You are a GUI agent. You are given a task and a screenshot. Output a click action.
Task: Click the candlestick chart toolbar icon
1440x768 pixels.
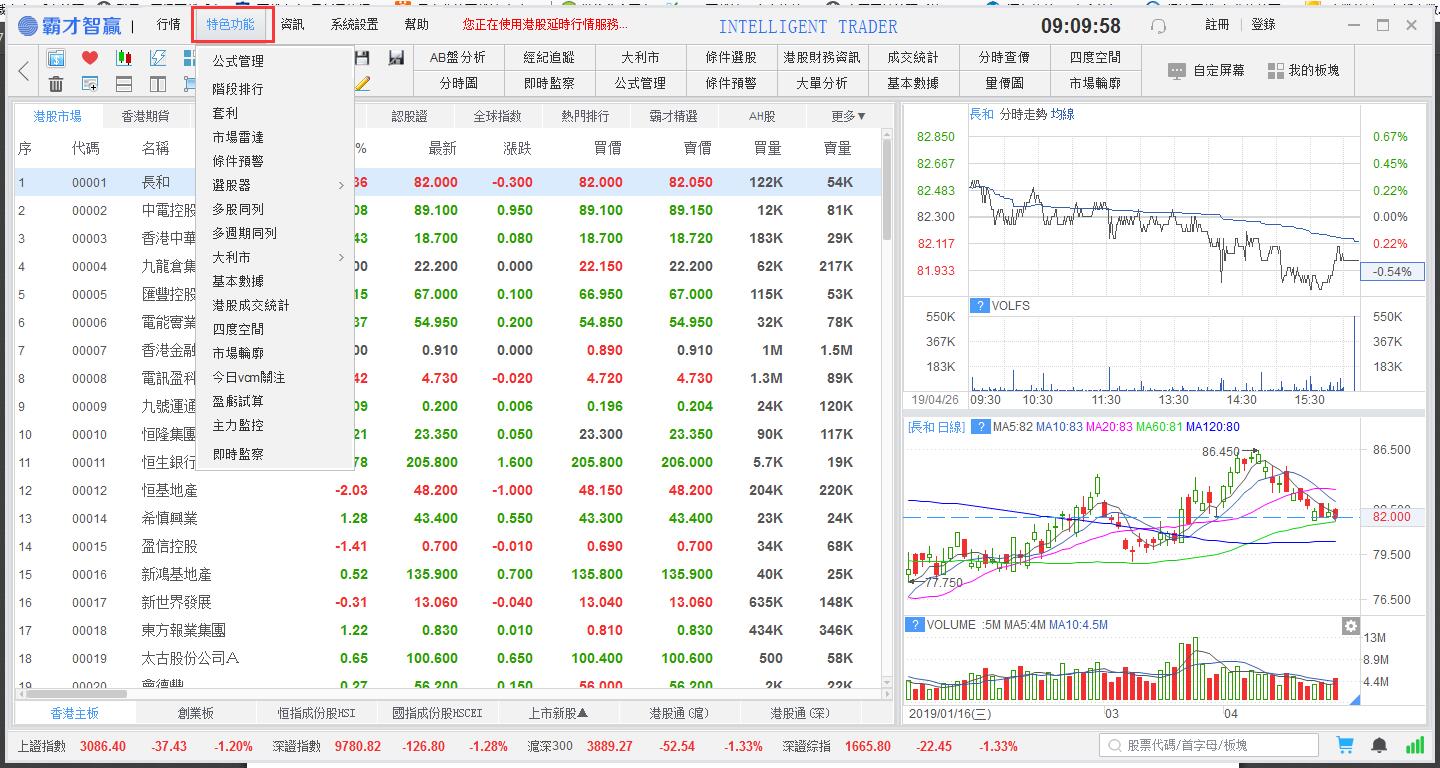[124, 58]
